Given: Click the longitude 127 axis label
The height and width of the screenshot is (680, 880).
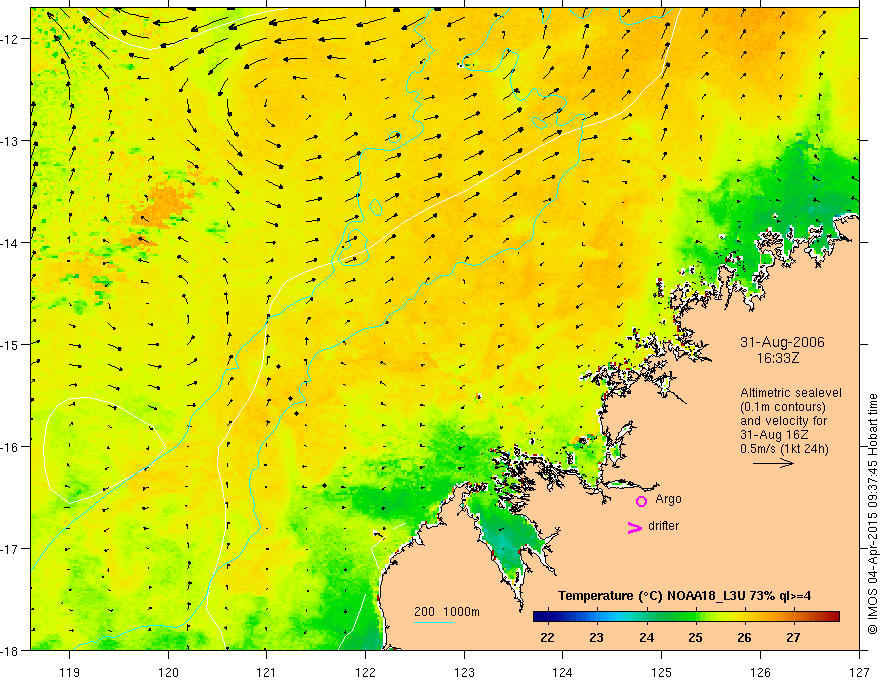Looking at the screenshot, I should click(x=859, y=672).
